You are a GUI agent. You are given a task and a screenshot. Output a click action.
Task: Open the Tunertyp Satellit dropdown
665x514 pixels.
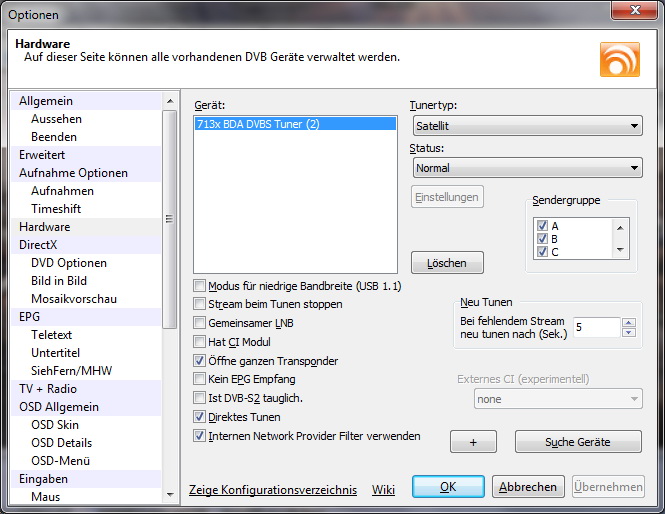point(528,126)
